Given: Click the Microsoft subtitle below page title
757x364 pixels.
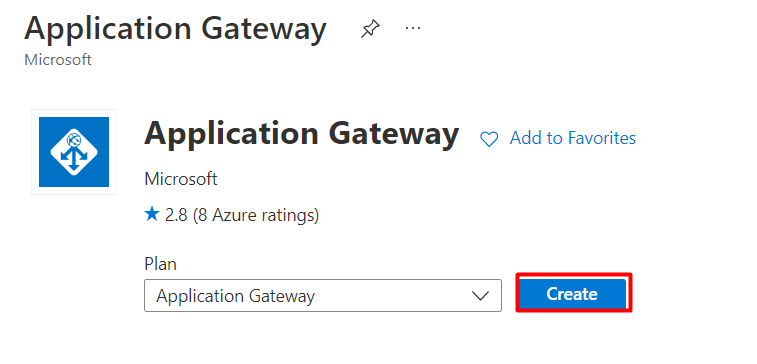Looking at the screenshot, I should click(58, 60).
